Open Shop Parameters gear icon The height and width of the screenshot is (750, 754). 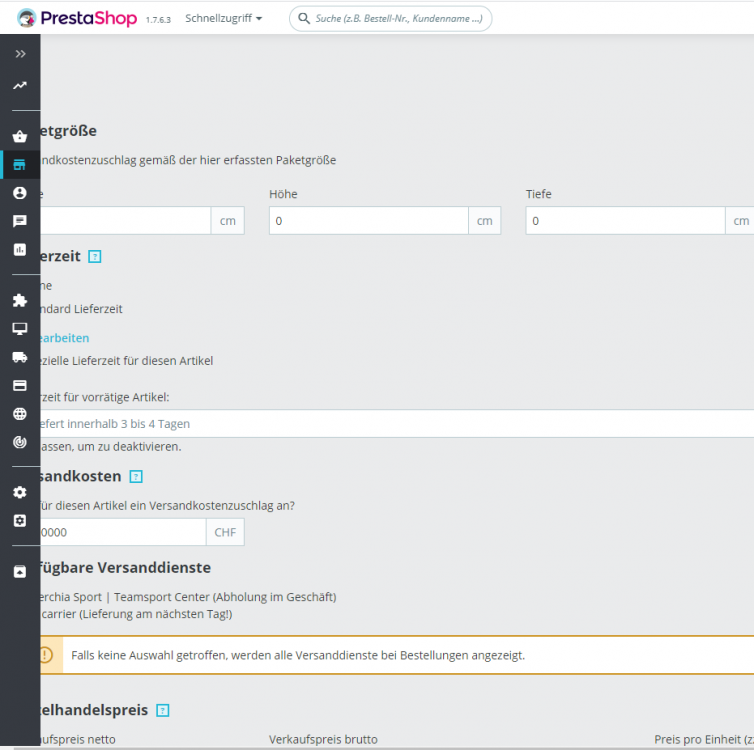[x=20, y=492]
